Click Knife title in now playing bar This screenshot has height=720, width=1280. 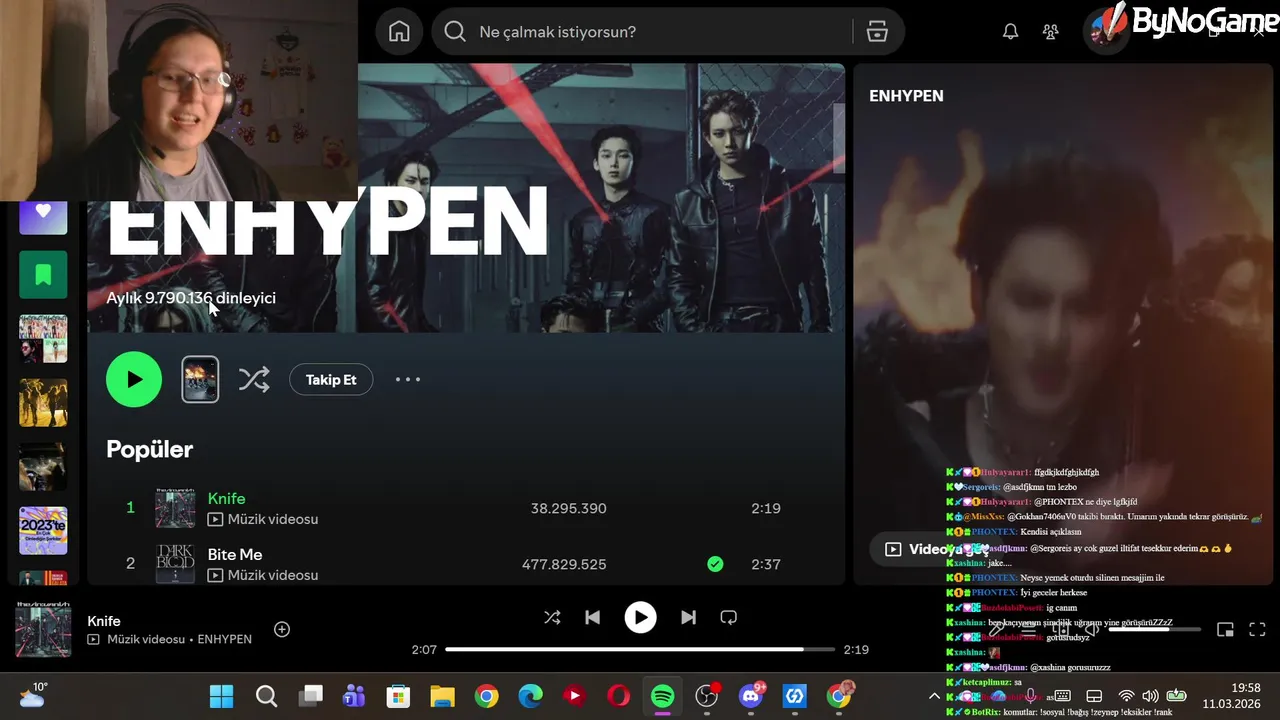[x=104, y=621]
